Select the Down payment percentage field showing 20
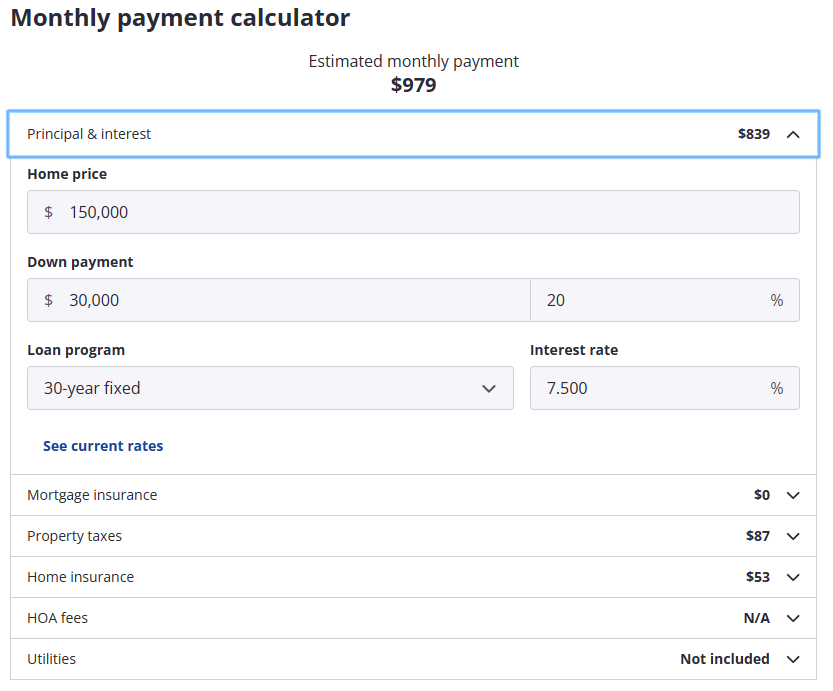This screenshot has width=833, height=691. click(650, 300)
